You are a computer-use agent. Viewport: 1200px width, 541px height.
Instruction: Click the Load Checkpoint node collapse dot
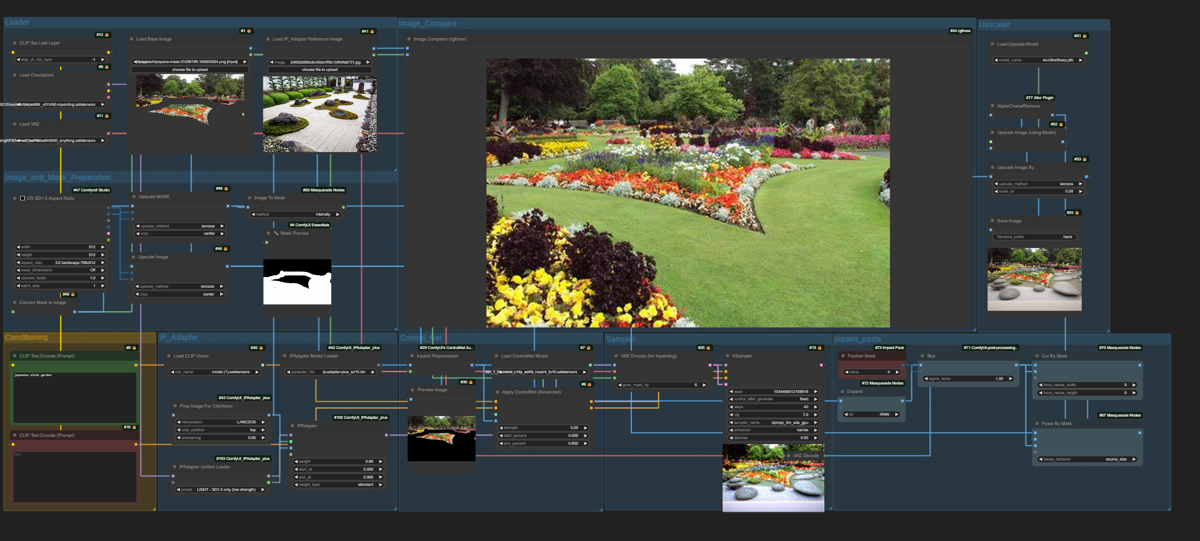(x=15, y=75)
